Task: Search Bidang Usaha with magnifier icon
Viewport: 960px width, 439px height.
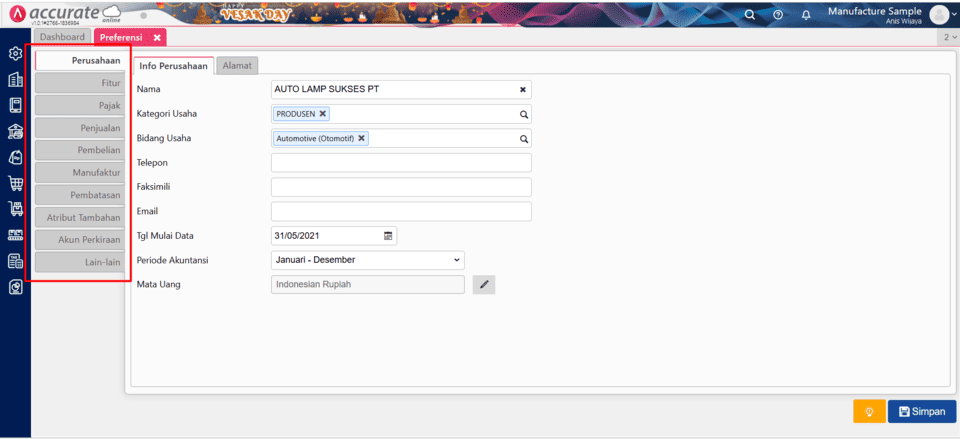Action: 524,138
